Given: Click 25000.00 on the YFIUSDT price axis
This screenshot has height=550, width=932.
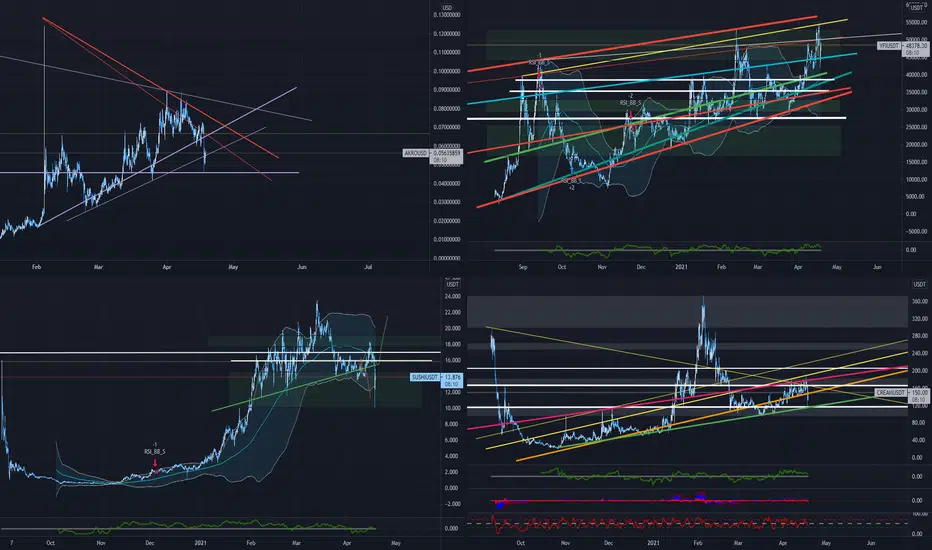Looking at the screenshot, I should tap(916, 127).
